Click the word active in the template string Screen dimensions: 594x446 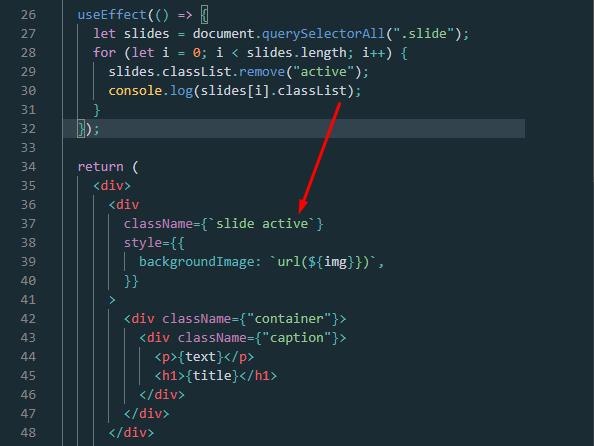pyautogui.click(x=285, y=224)
